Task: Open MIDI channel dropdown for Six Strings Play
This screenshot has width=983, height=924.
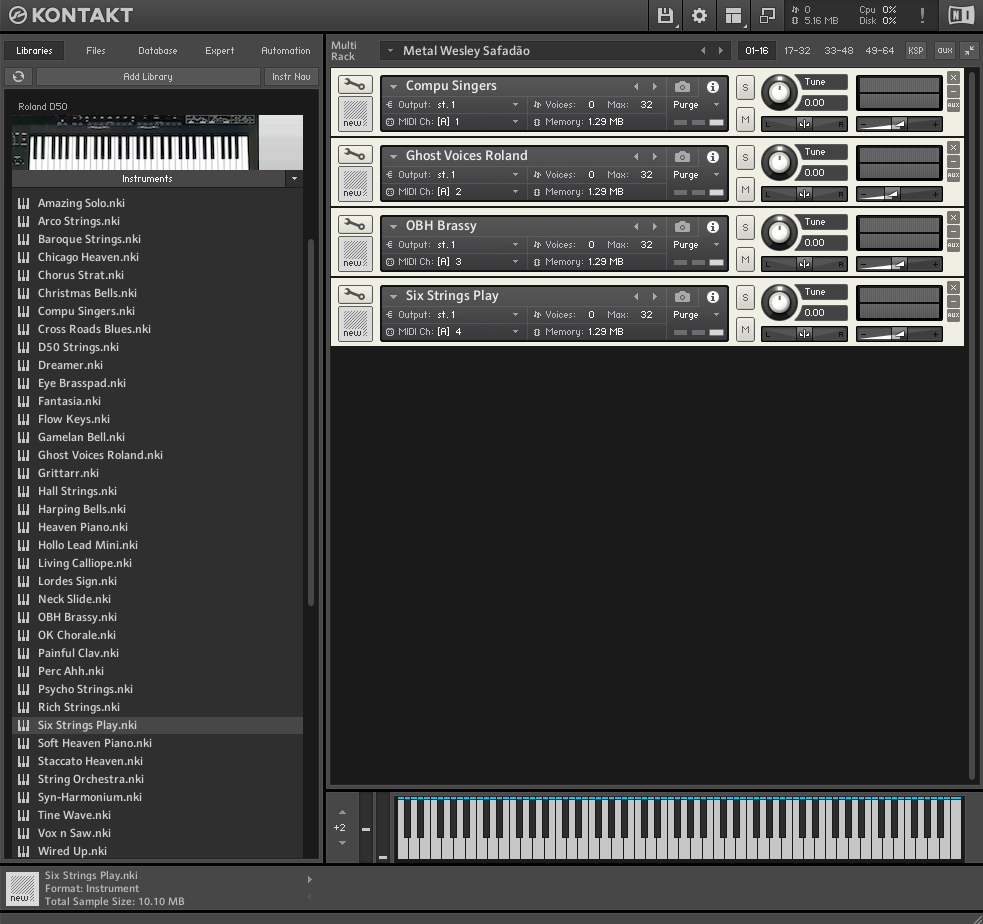Action: (515, 332)
